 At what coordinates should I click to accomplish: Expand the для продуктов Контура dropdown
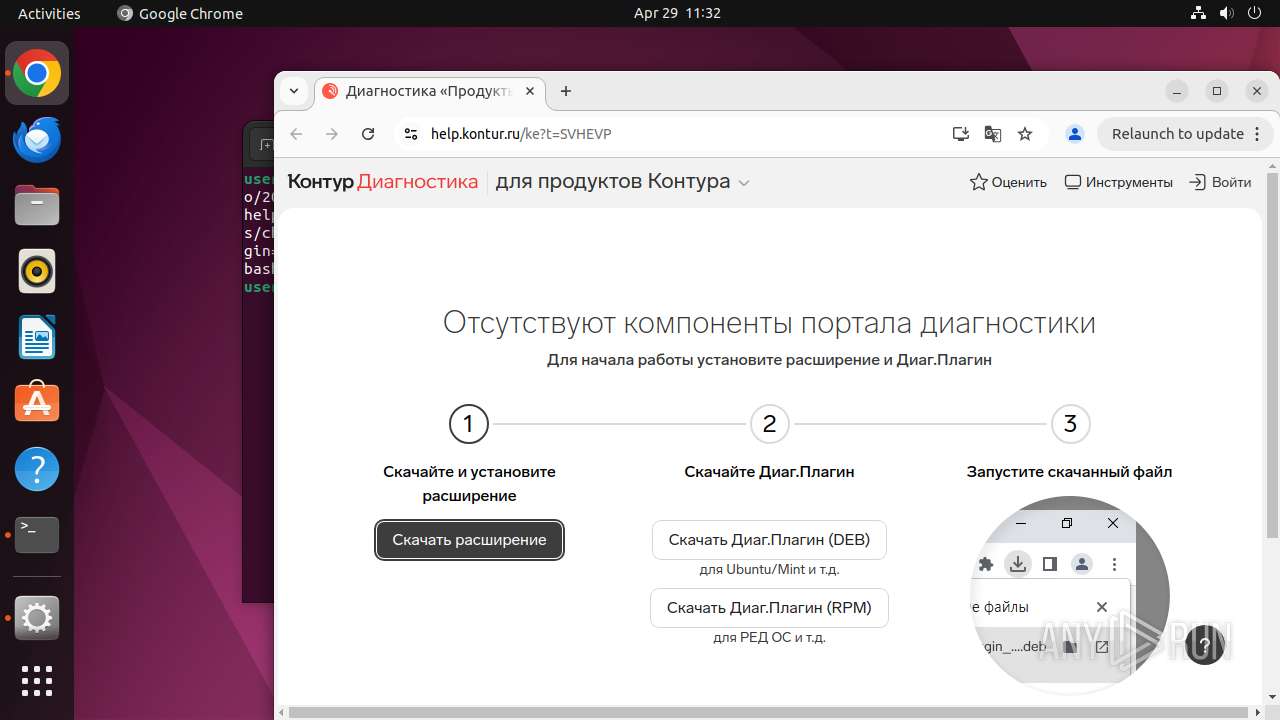(x=622, y=182)
